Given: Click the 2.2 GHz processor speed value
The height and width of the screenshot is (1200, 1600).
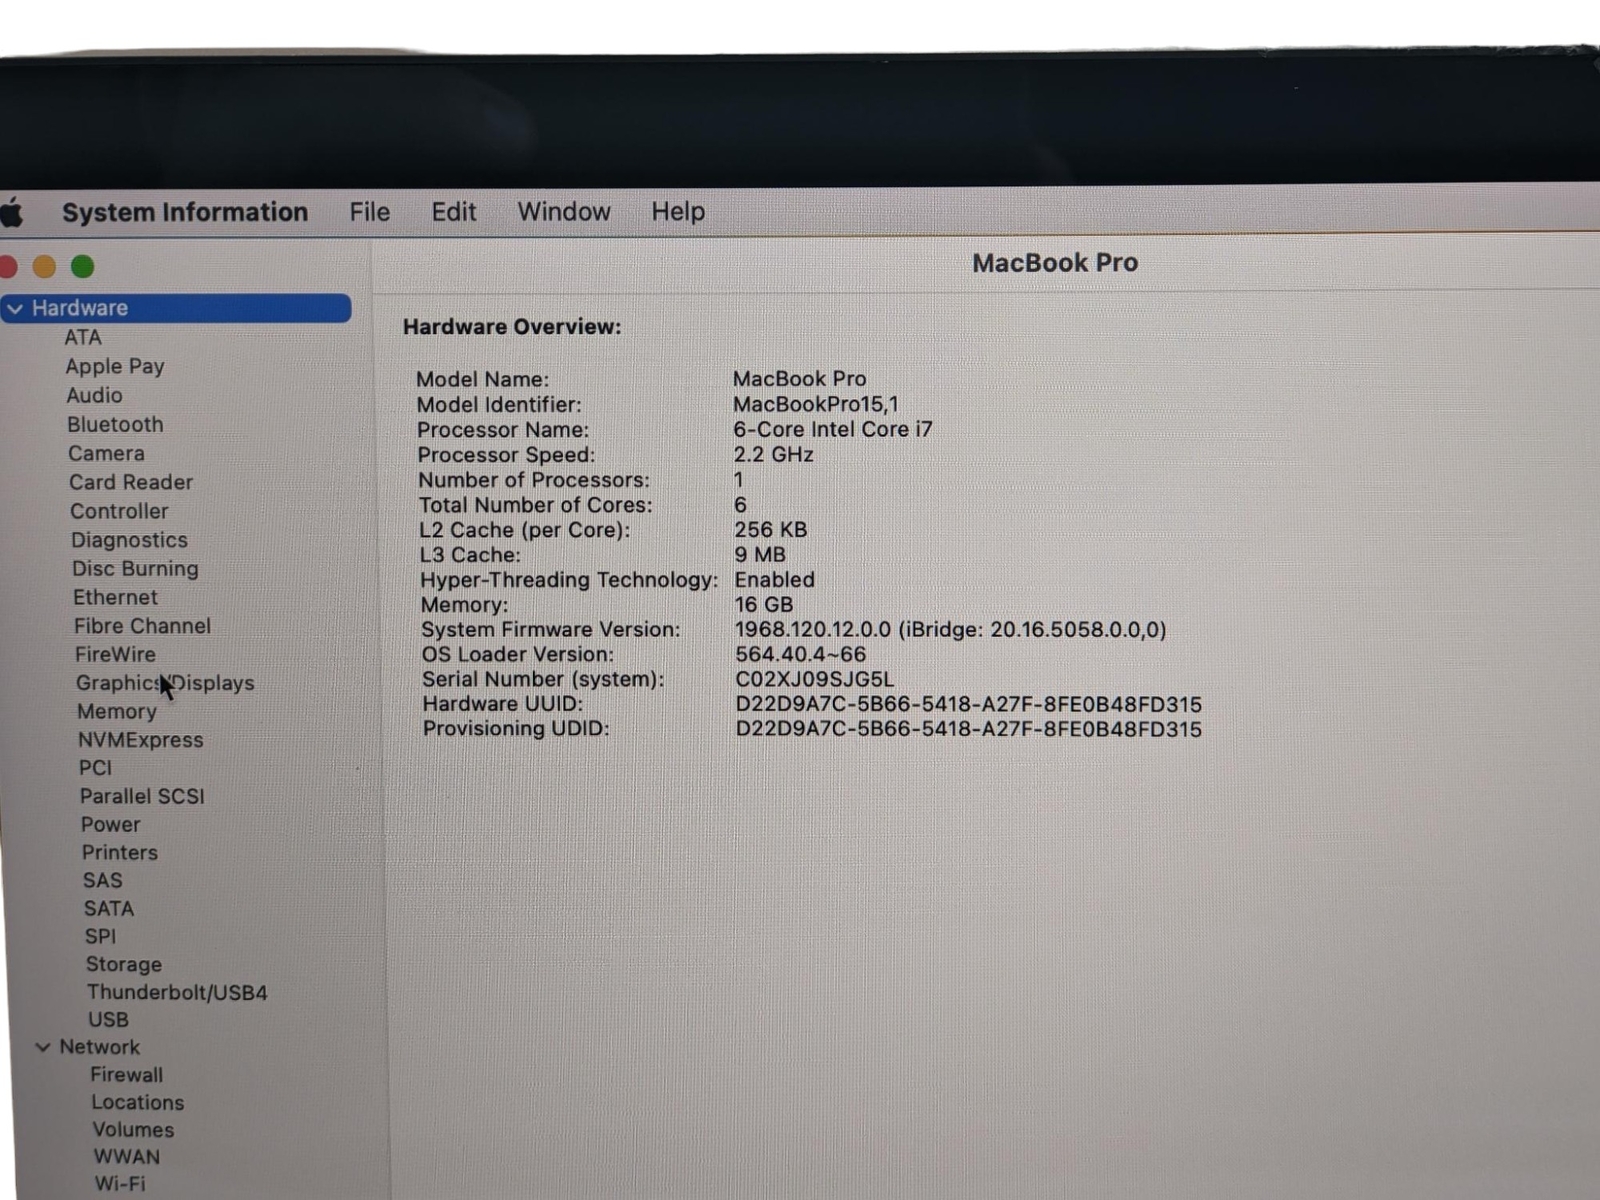Looking at the screenshot, I should [773, 454].
